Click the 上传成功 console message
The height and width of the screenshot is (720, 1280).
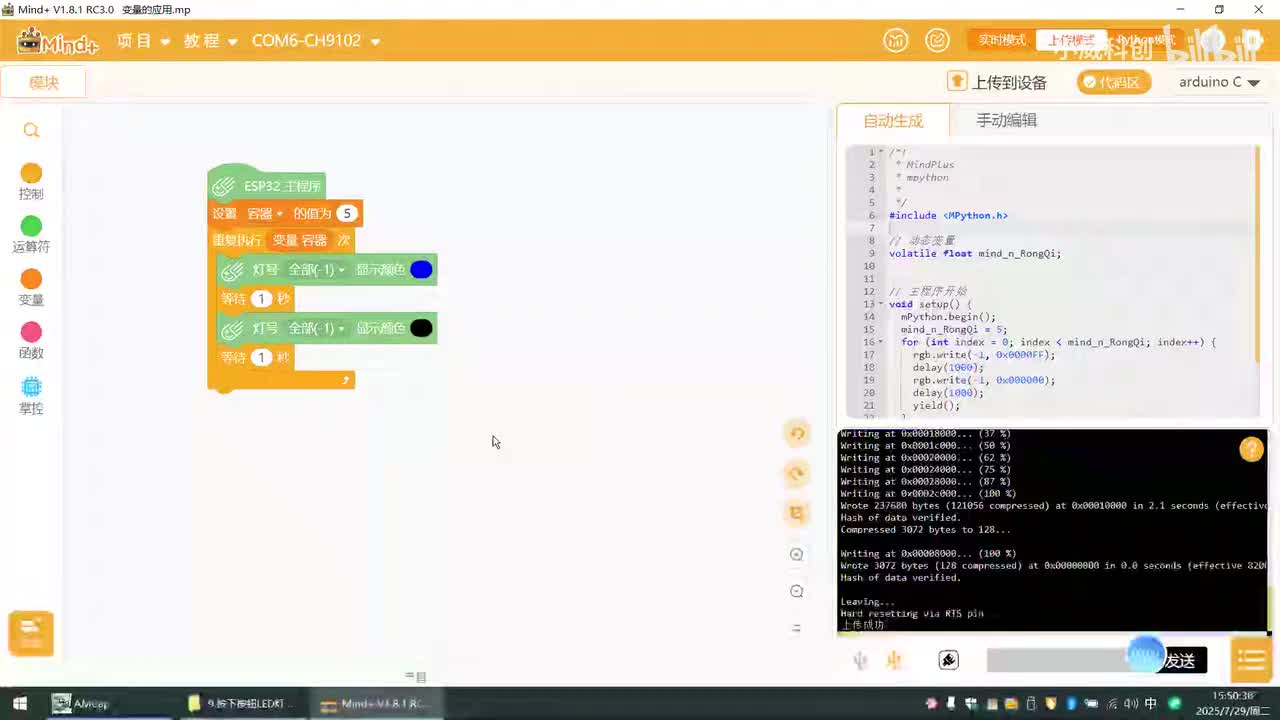click(x=863, y=625)
